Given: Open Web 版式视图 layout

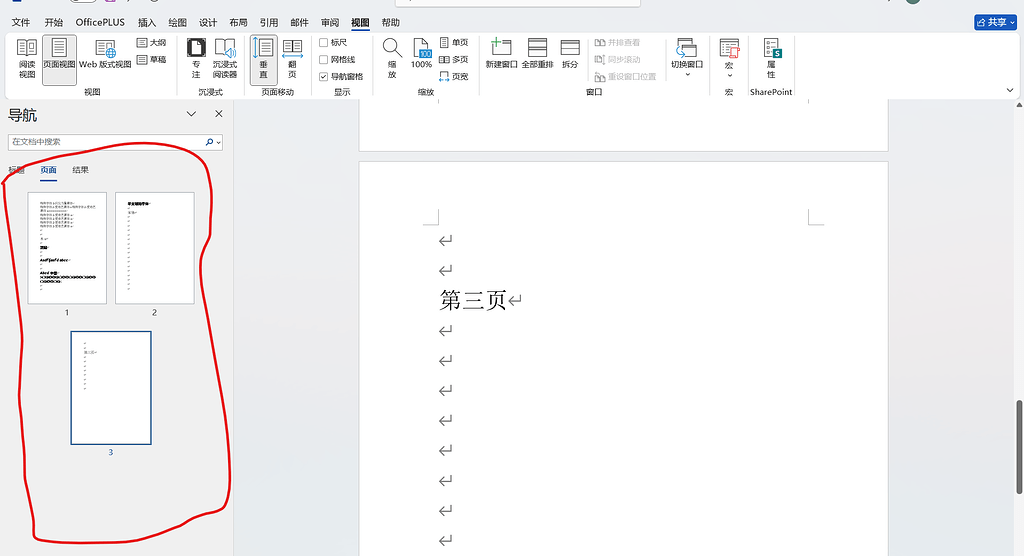Looking at the screenshot, I should coord(105,54).
